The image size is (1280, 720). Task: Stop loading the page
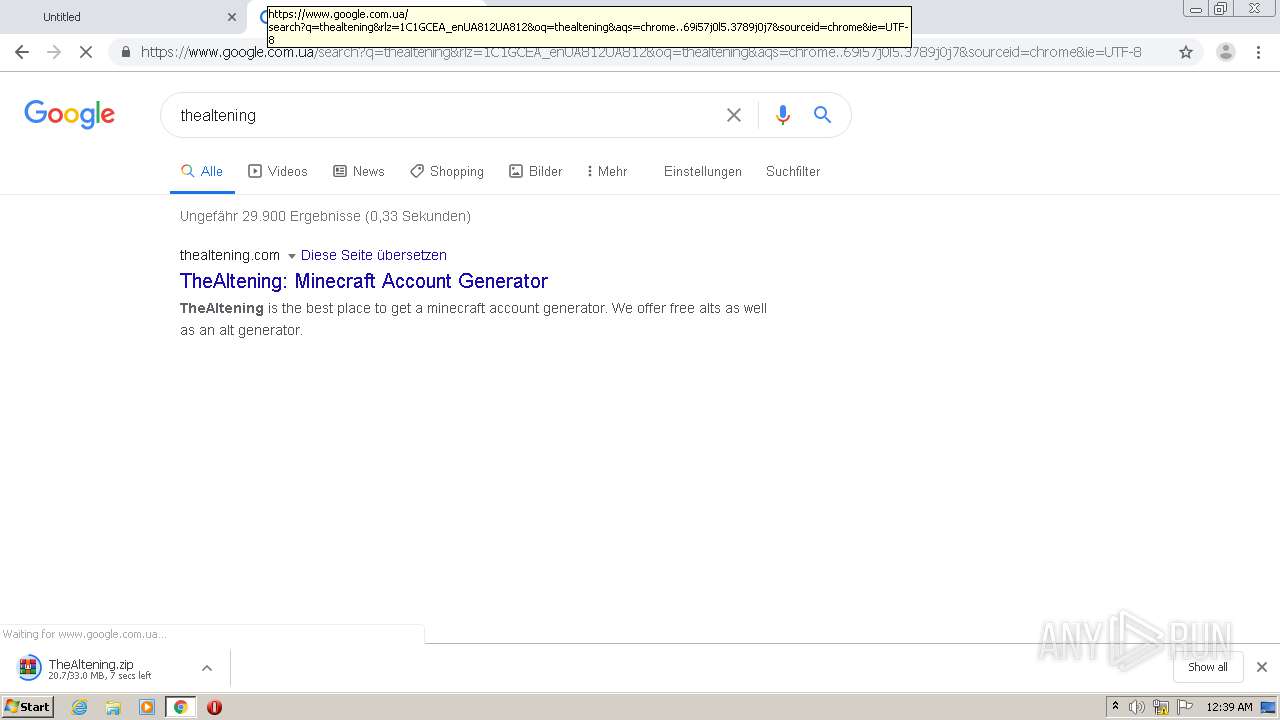[x=86, y=52]
